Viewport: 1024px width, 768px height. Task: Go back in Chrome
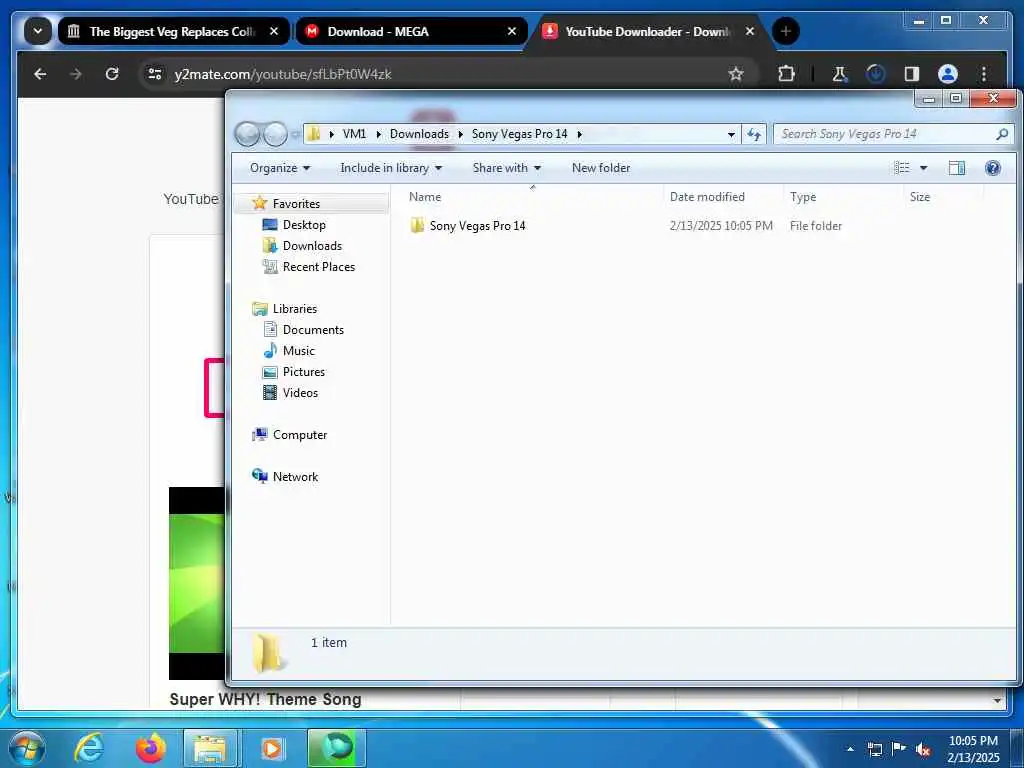click(x=40, y=74)
